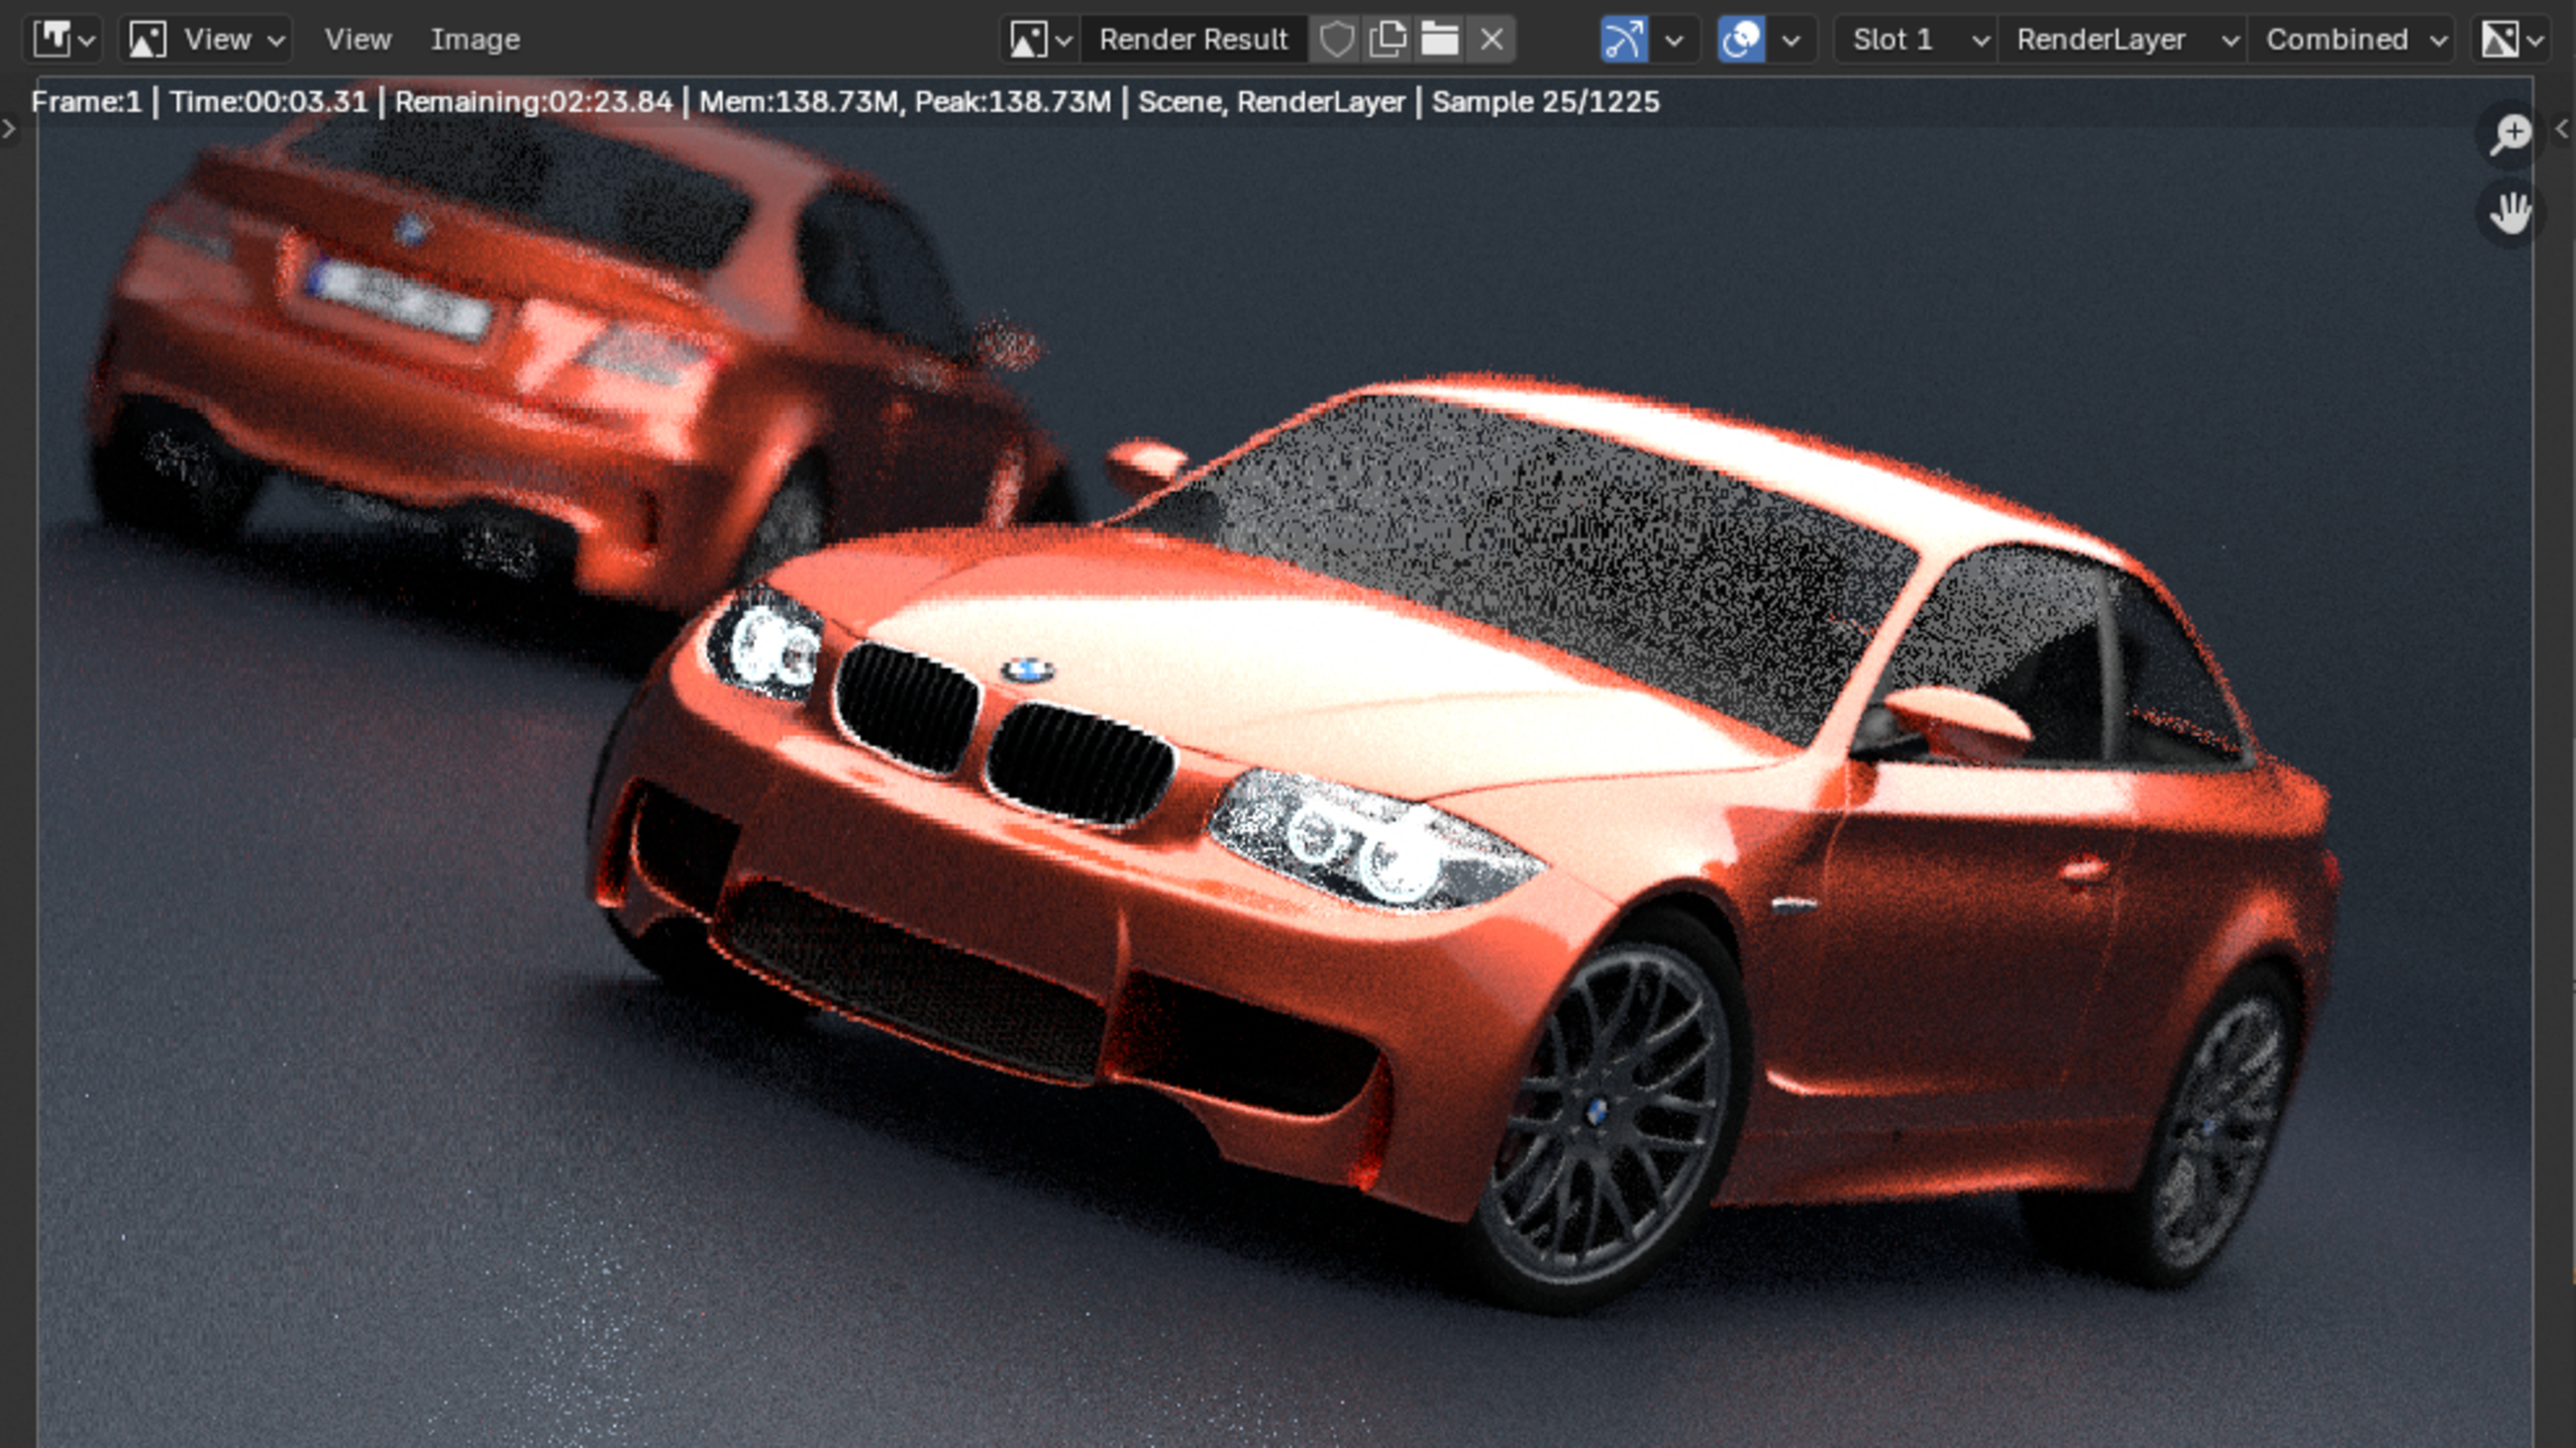Click the zoom magnifier gizmo
This screenshot has height=1448, width=2576.
(x=2510, y=134)
